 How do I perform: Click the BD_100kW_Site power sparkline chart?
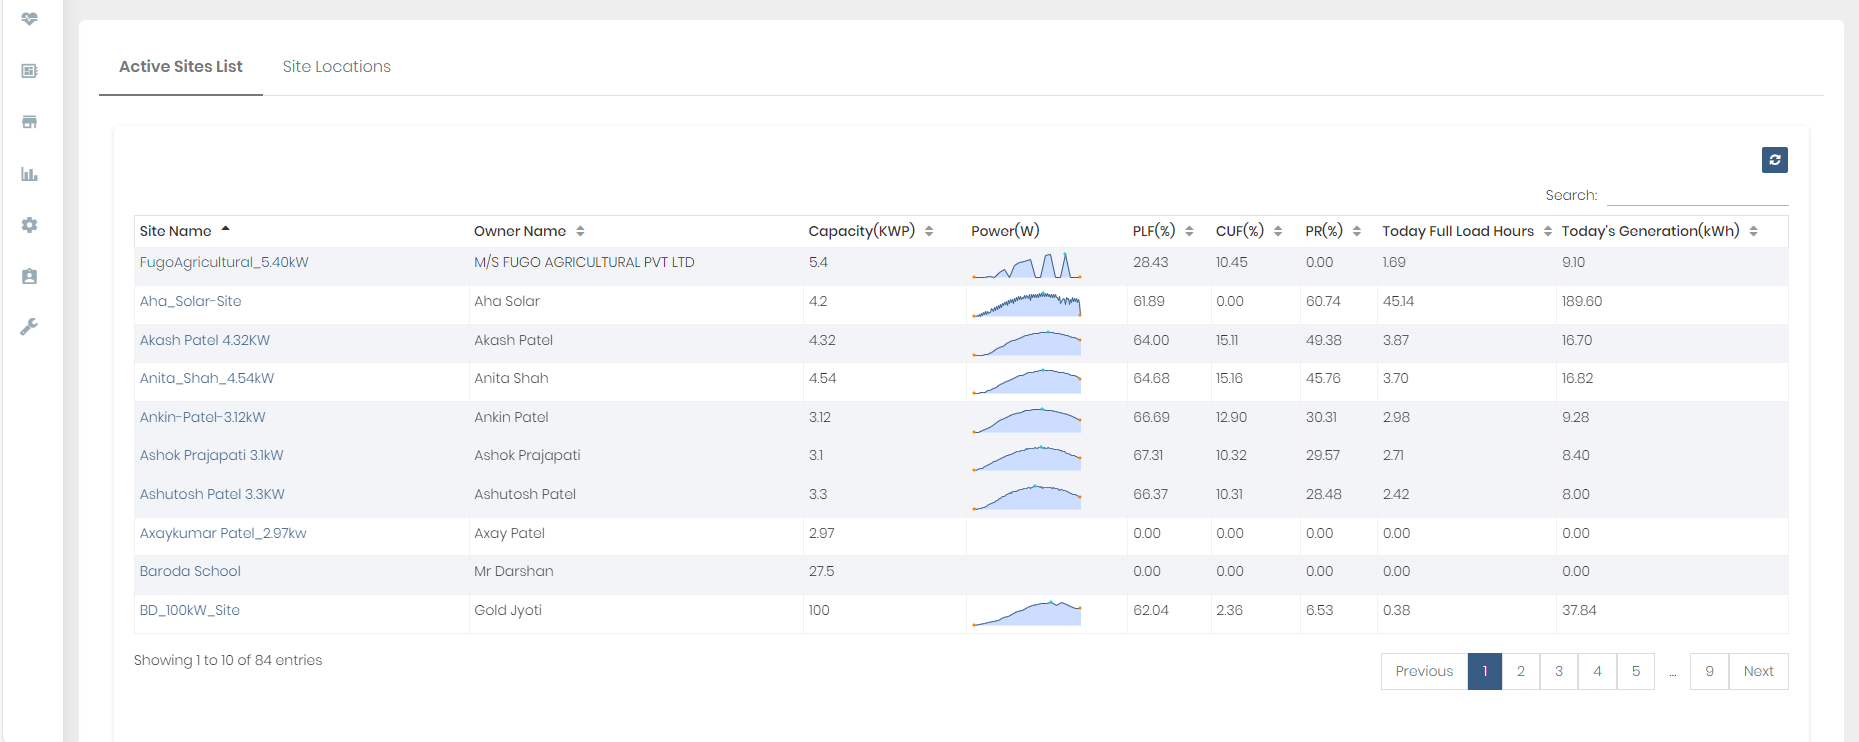click(1027, 613)
